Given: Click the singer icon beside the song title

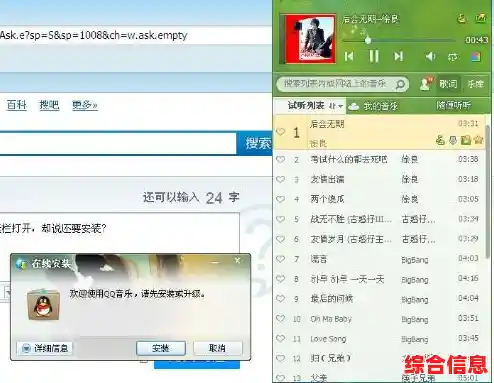Looking at the screenshot, I should [x=461, y=18].
